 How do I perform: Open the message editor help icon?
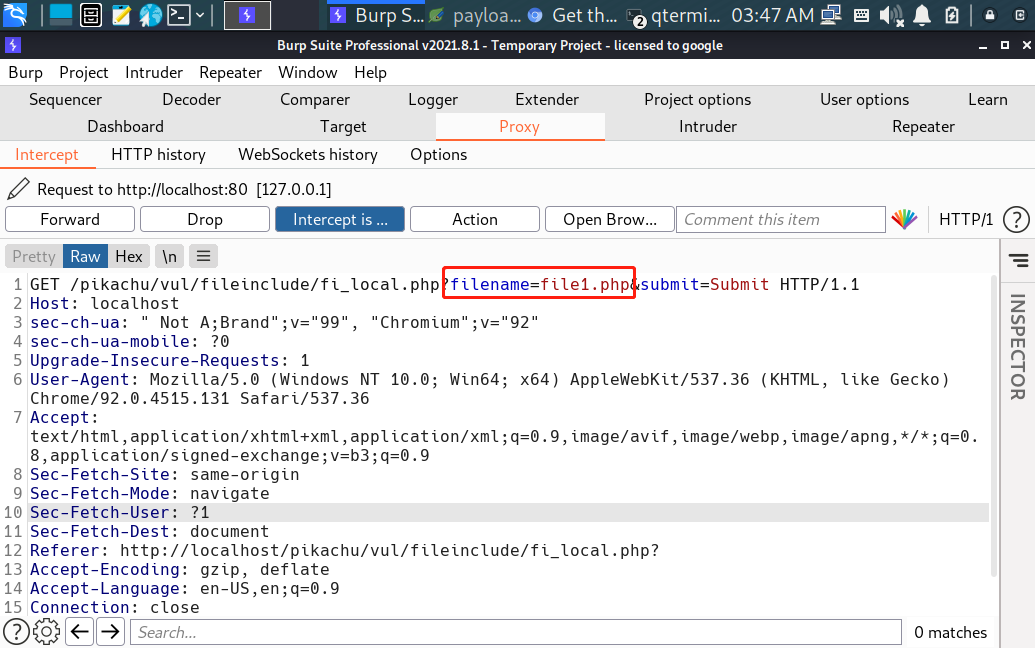coord(1016,219)
